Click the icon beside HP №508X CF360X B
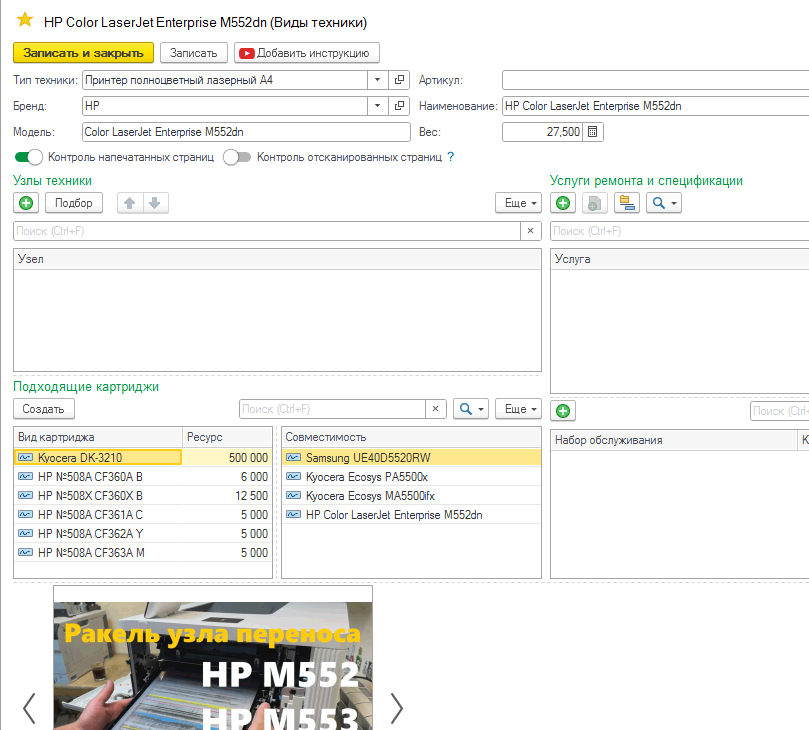The height and width of the screenshot is (730, 809). point(25,496)
